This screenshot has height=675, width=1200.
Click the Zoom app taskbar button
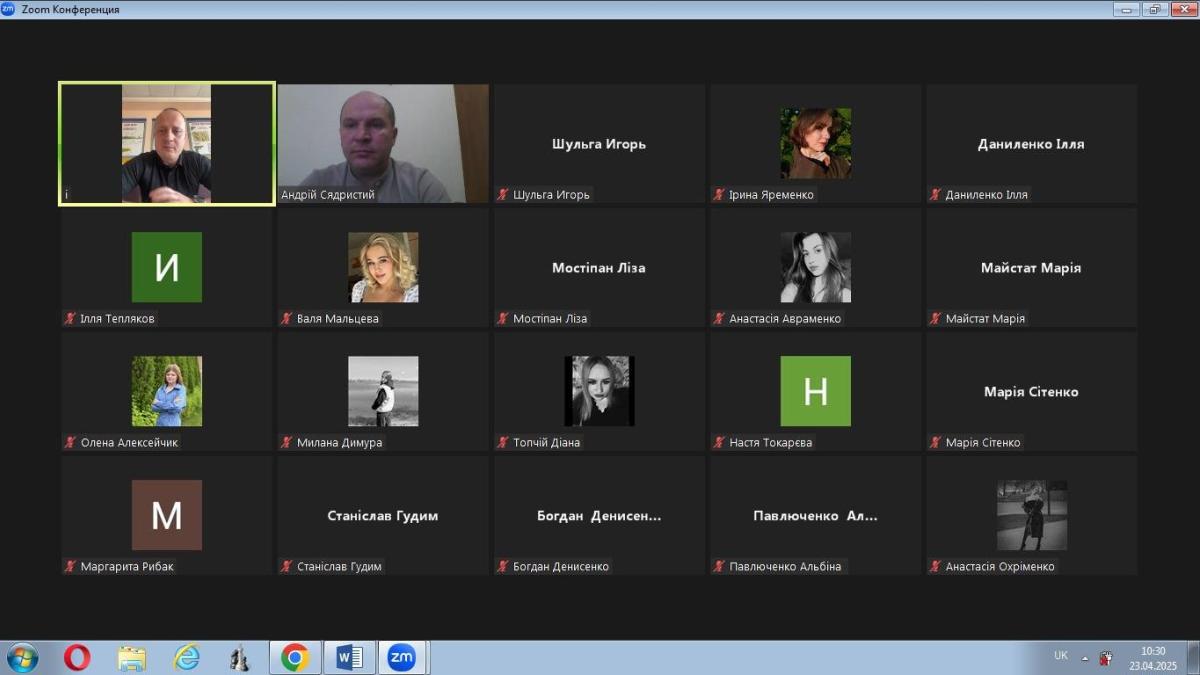(x=402, y=657)
